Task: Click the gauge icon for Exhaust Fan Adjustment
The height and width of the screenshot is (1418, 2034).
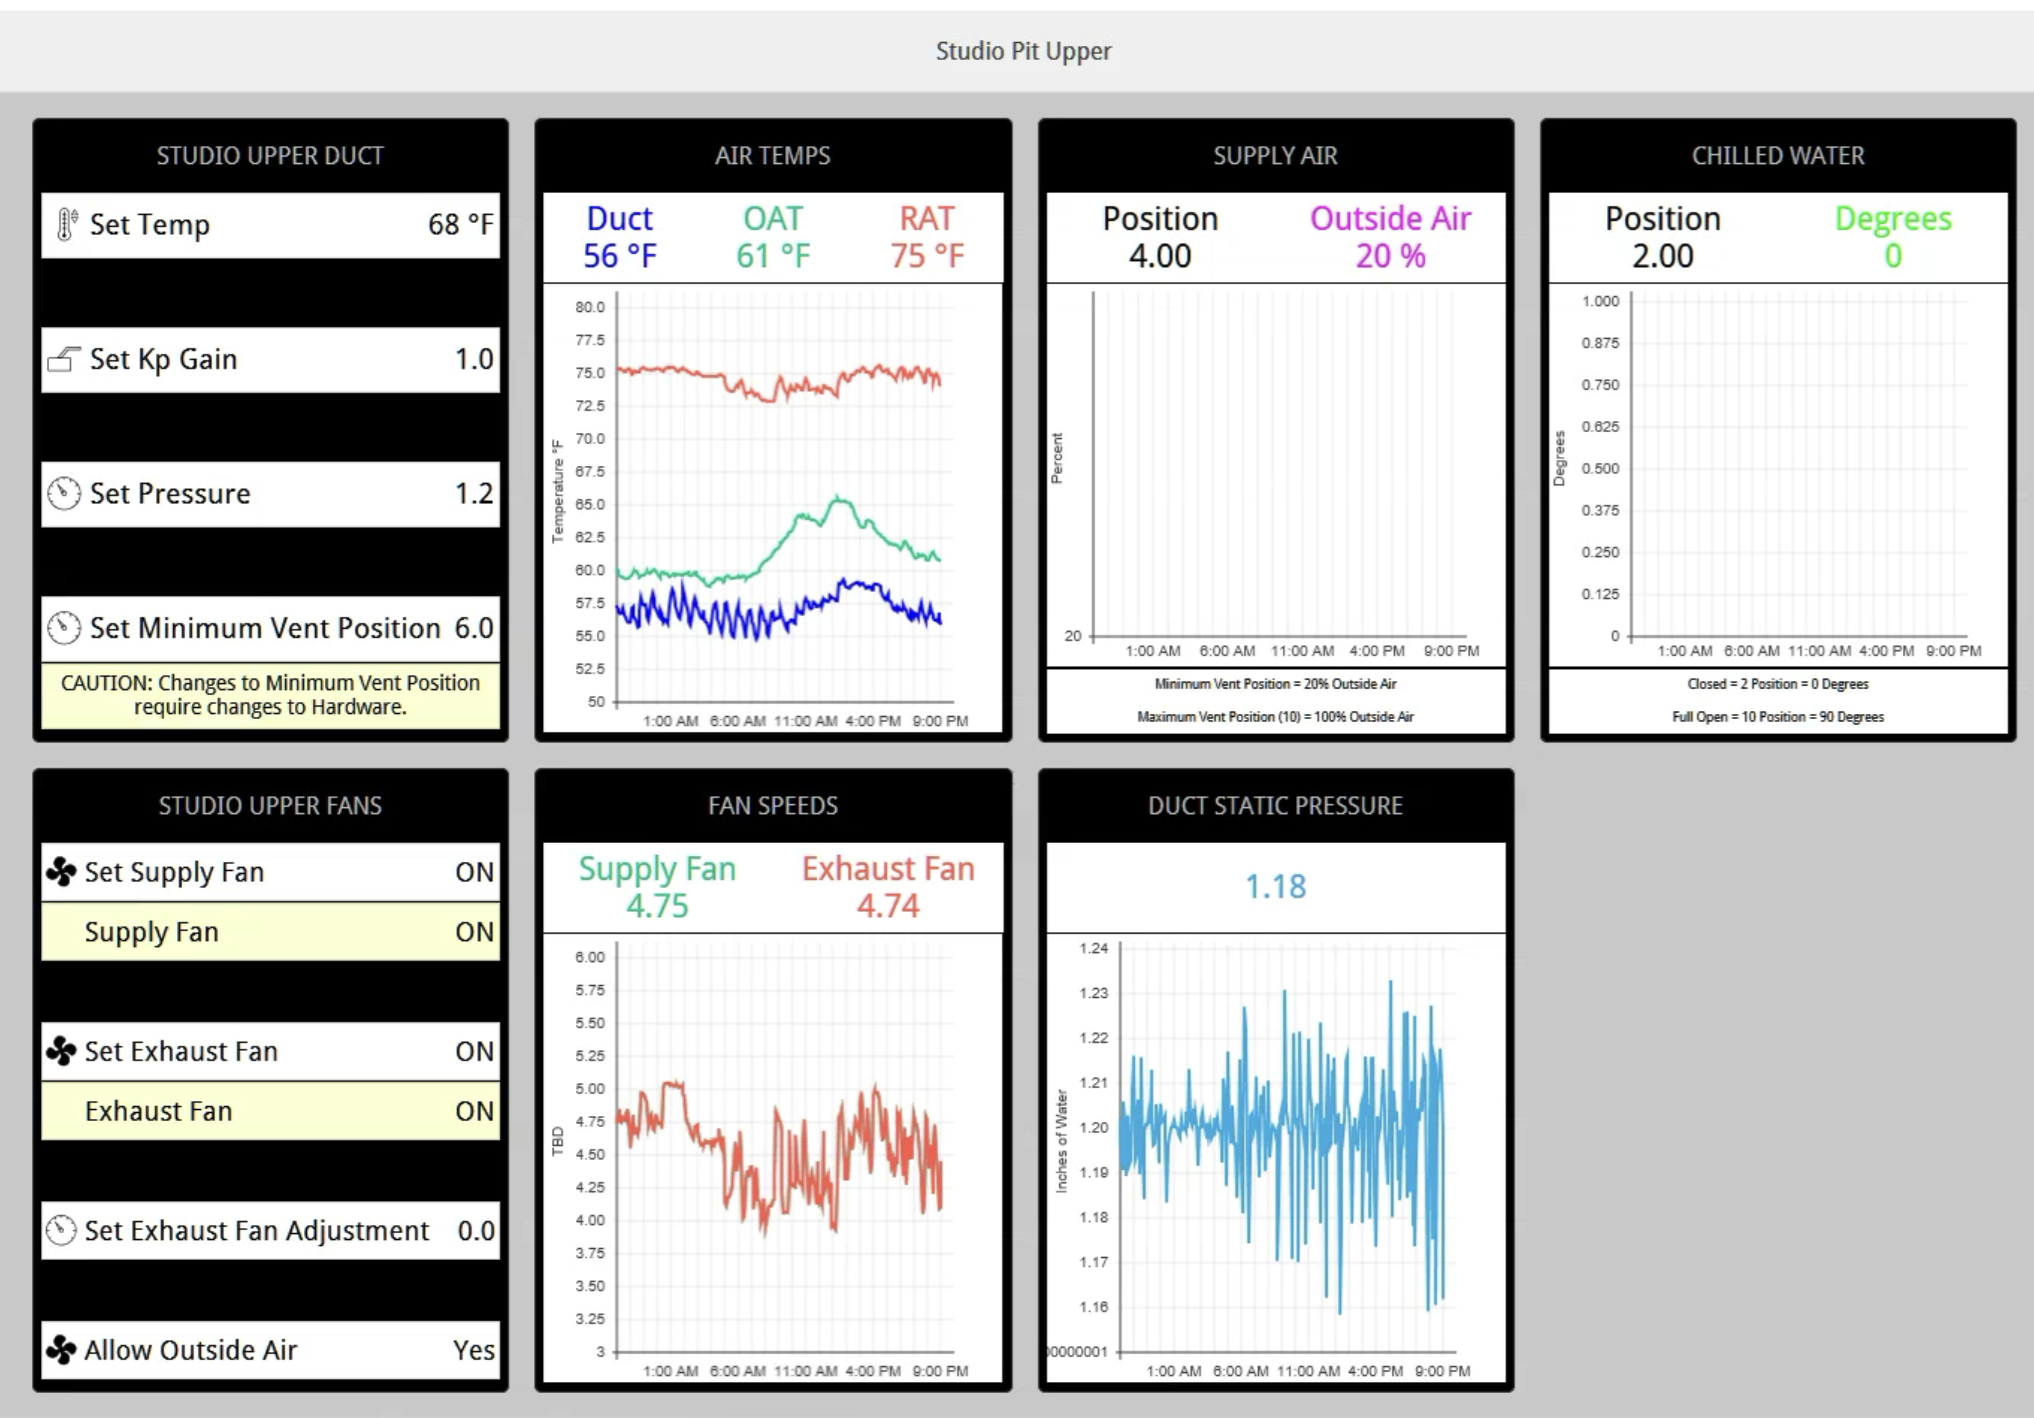Action: 61,1230
